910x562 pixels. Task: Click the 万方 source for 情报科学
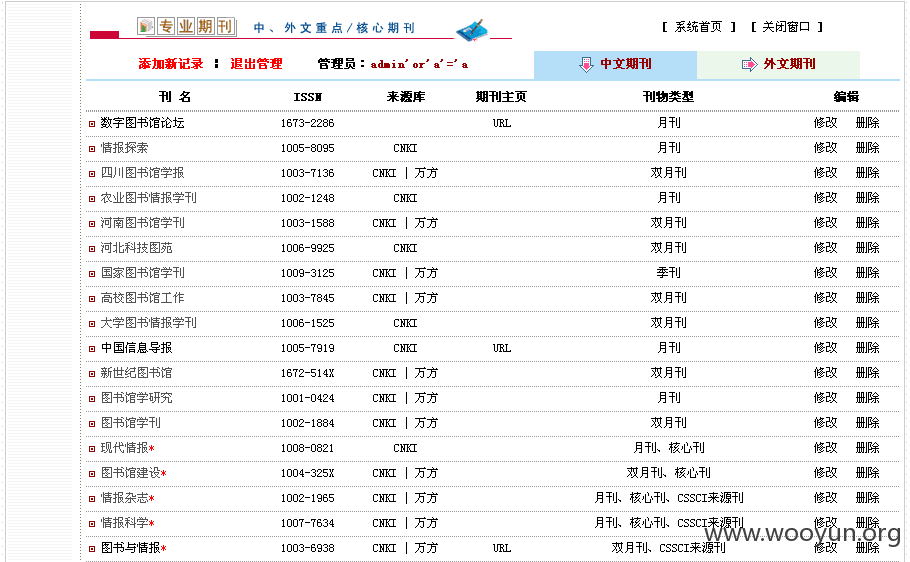pos(426,523)
